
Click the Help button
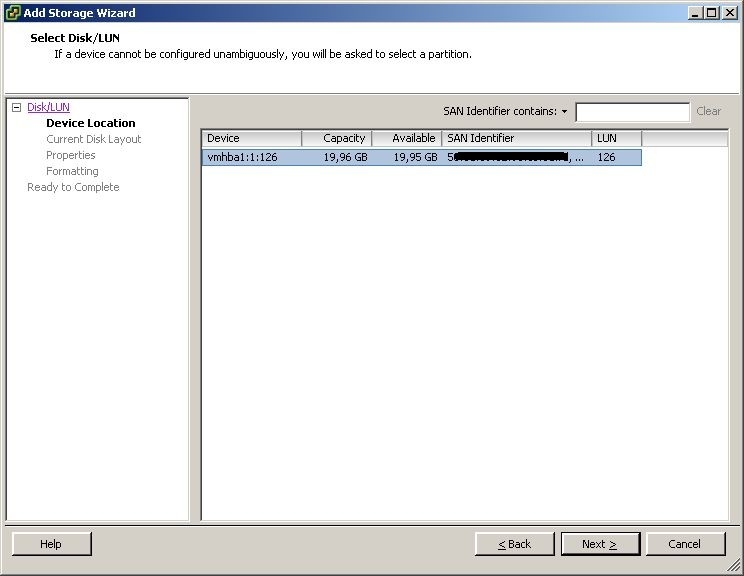(52, 544)
